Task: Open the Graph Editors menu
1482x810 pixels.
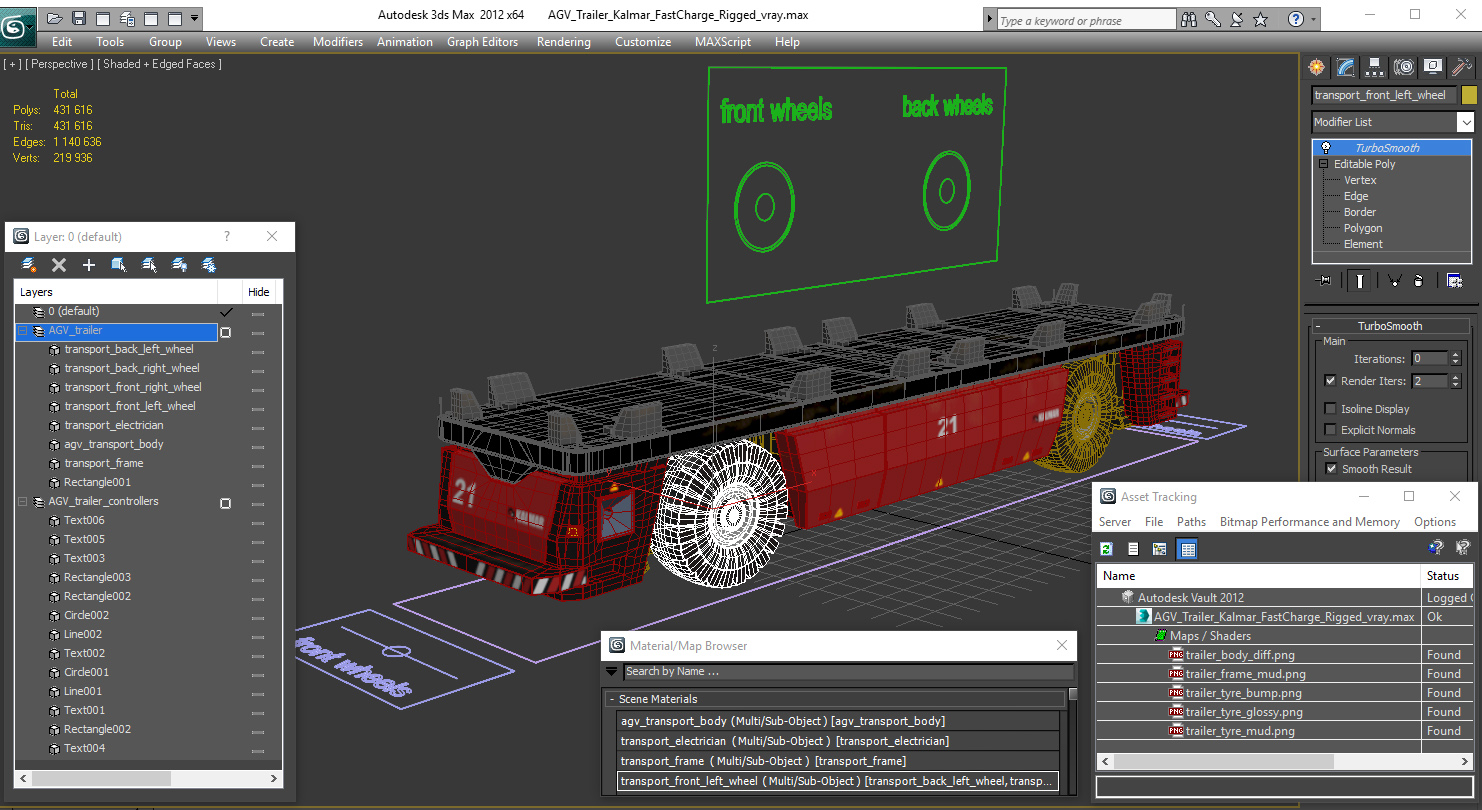Action: (x=483, y=42)
